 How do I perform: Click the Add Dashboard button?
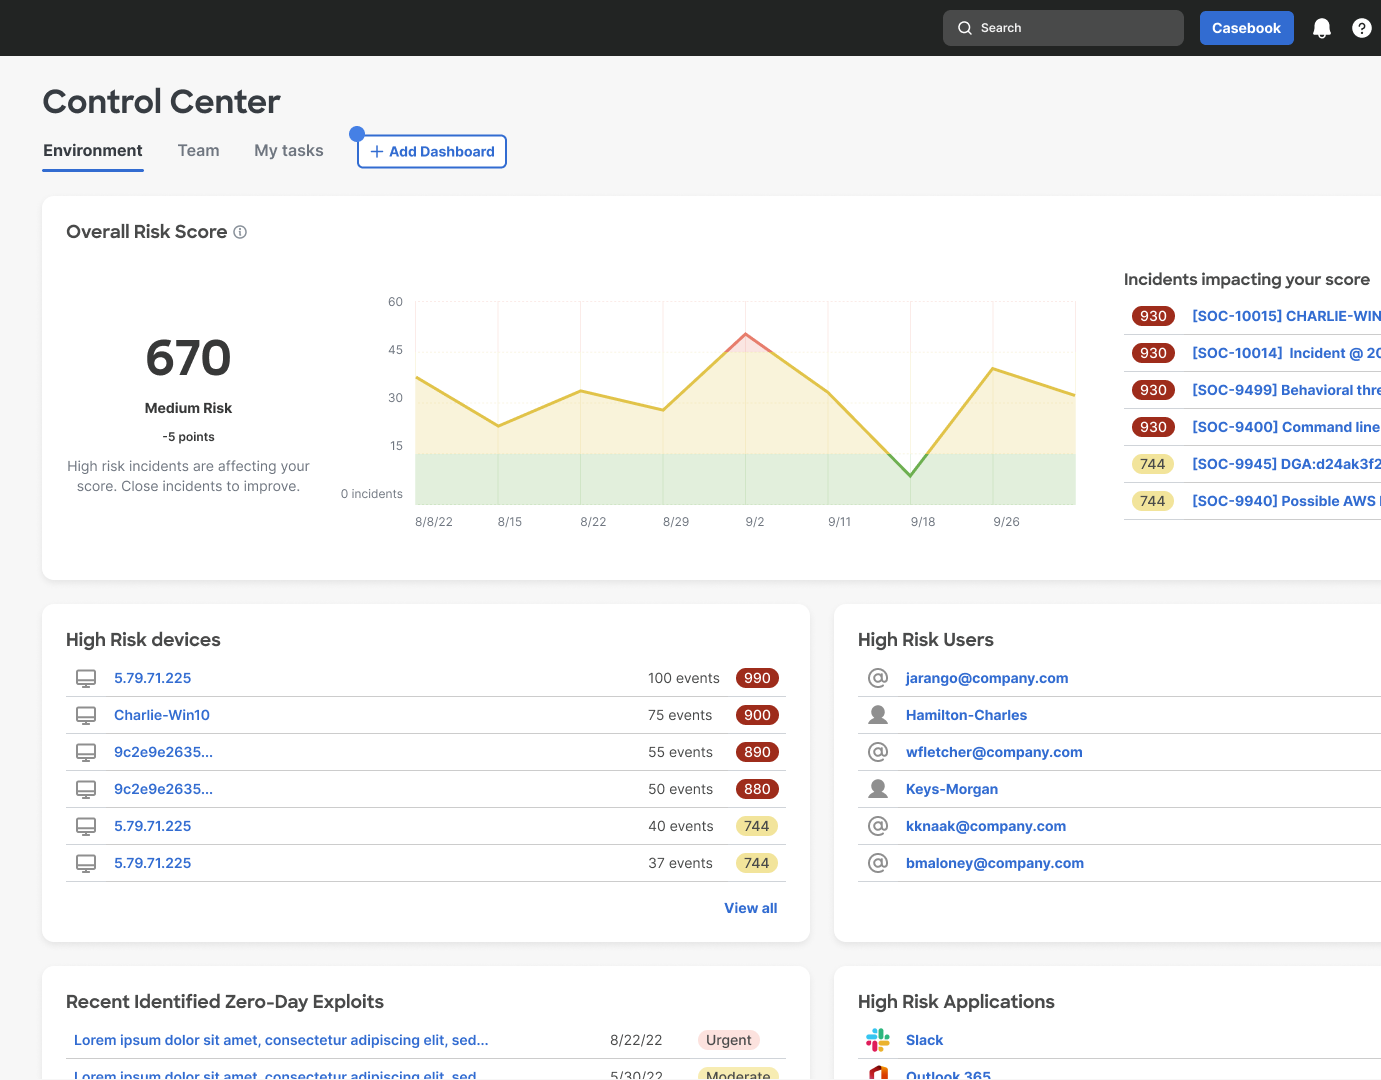(x=432, y=152)
